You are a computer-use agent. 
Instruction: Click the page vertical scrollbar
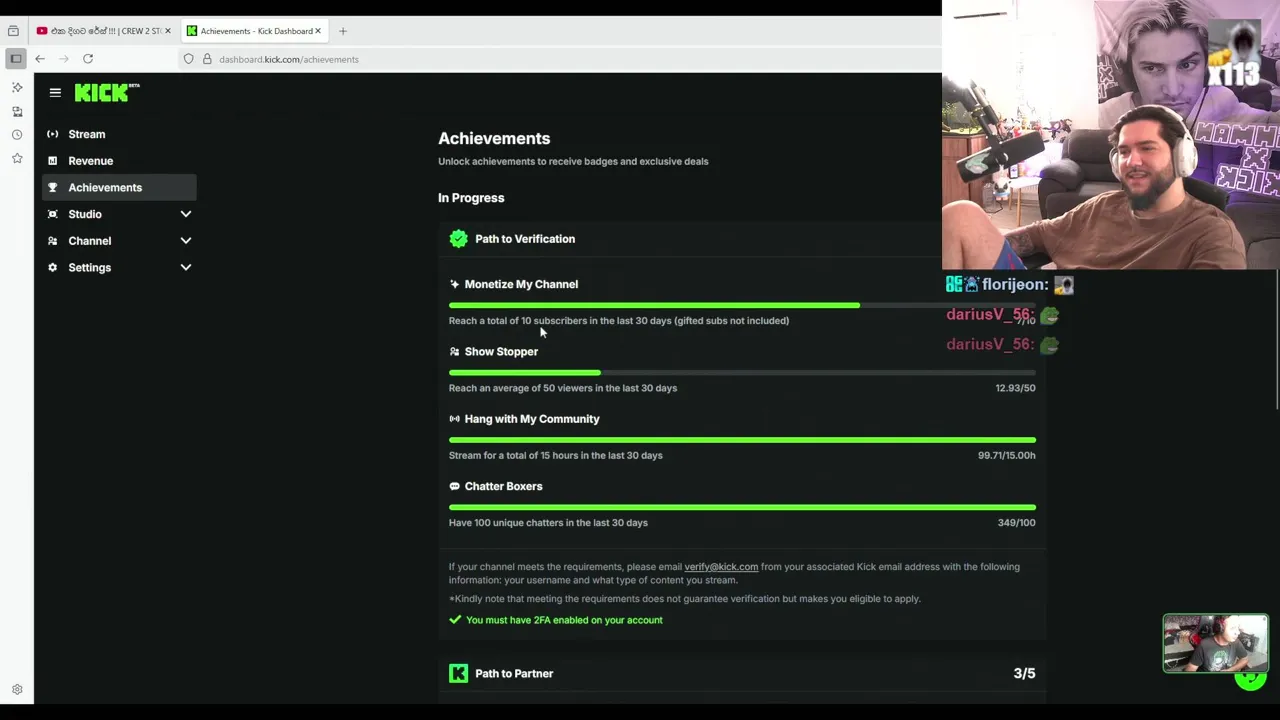[x=1276, y=340]
